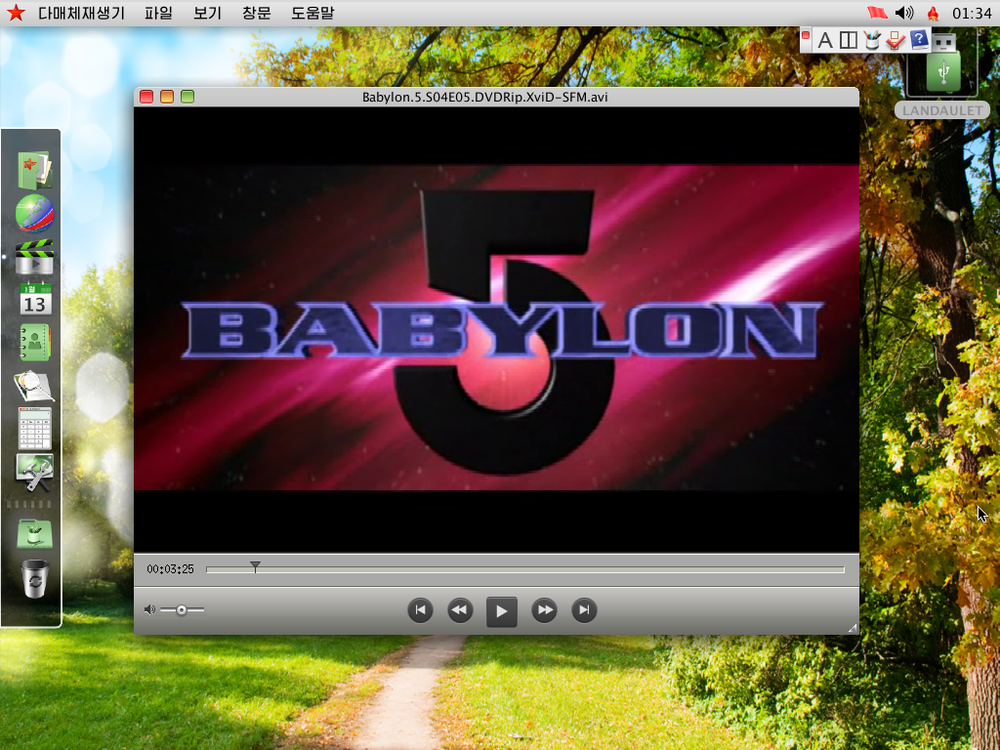Viewport: 1000px width, 750px height.
Task: Click the red square handle of input toolbar
Action: tap(805, 35)
